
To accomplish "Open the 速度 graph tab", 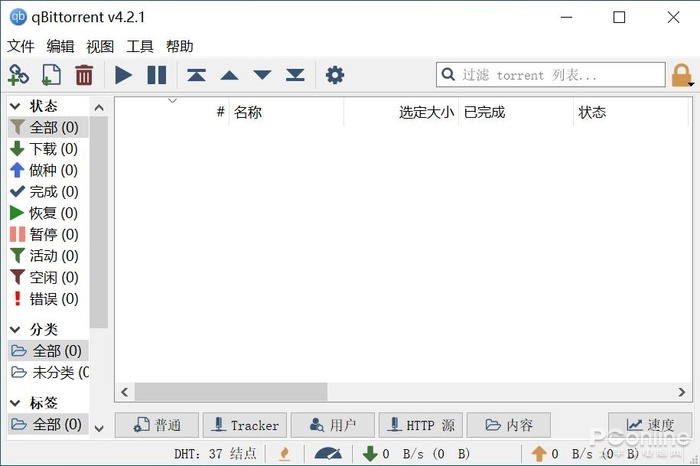I will [x=650, y=425].
